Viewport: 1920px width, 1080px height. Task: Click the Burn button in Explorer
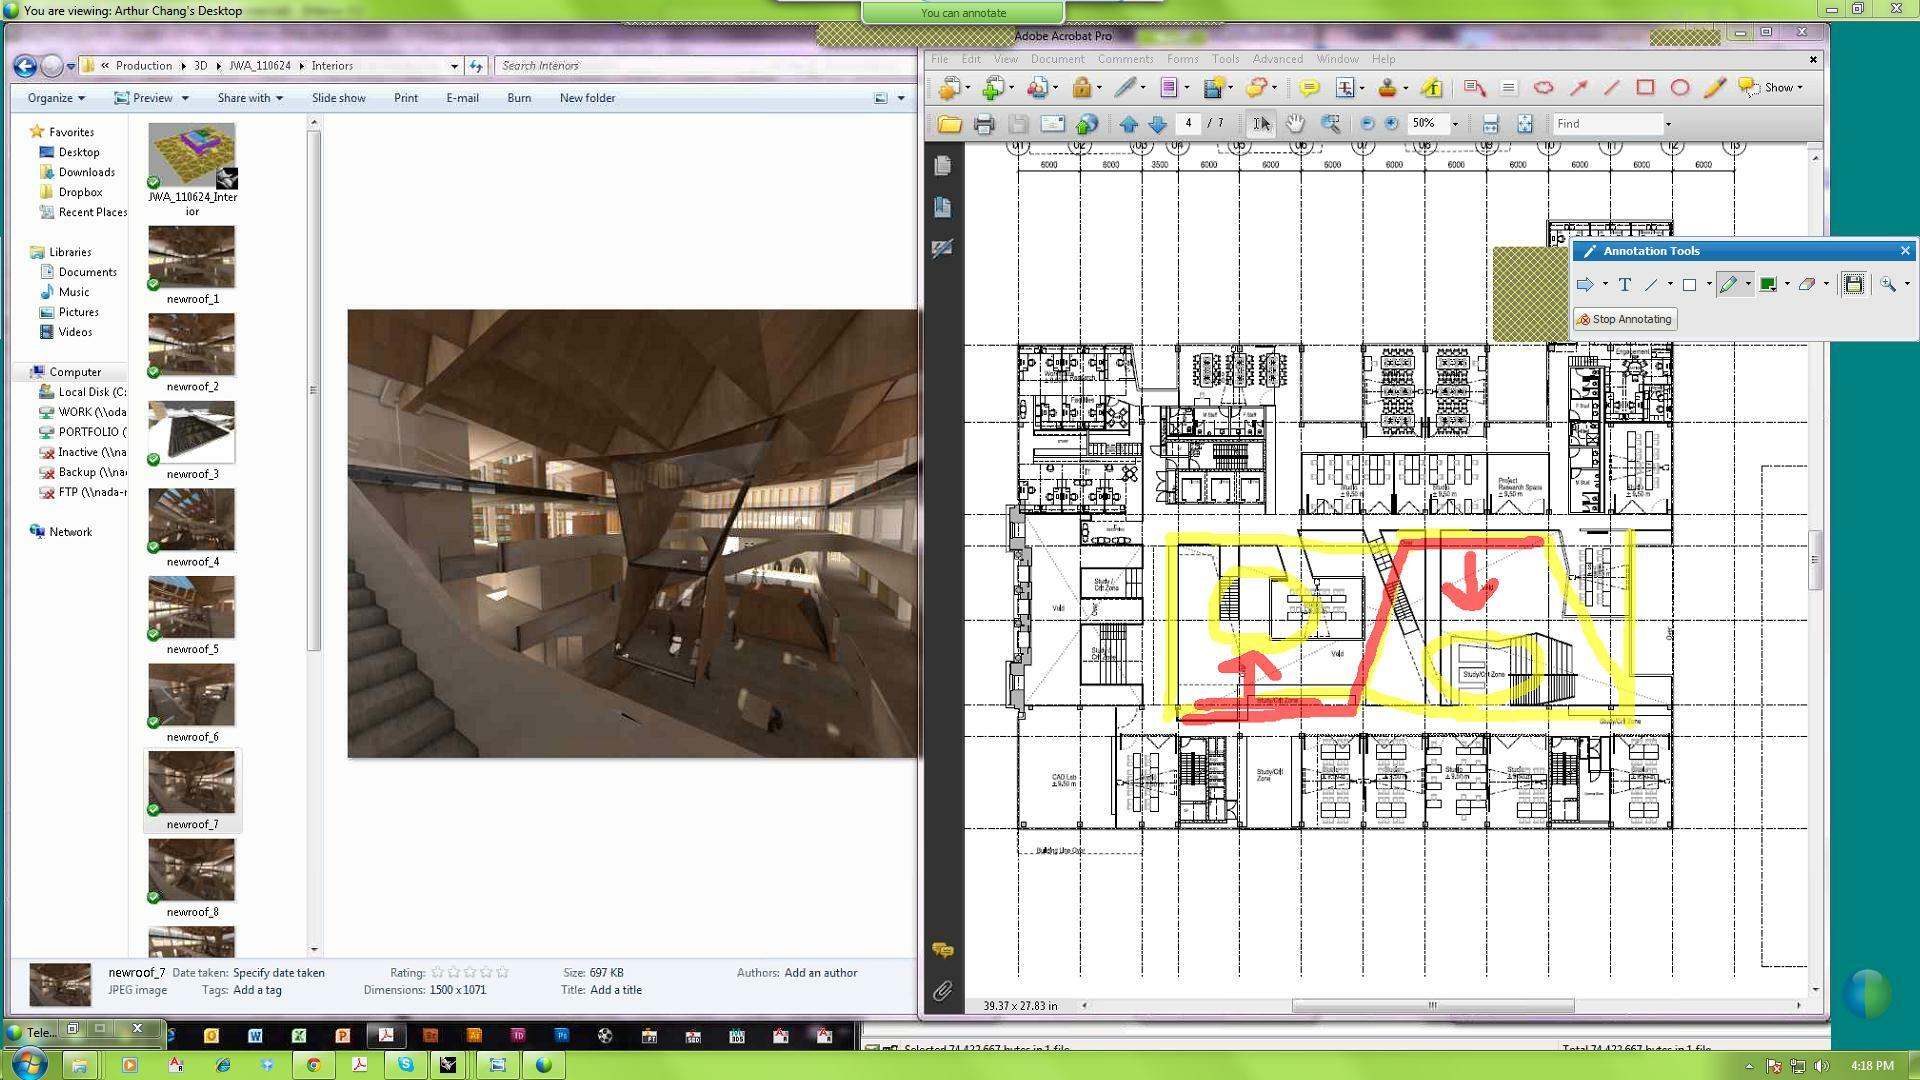(519, 98)
